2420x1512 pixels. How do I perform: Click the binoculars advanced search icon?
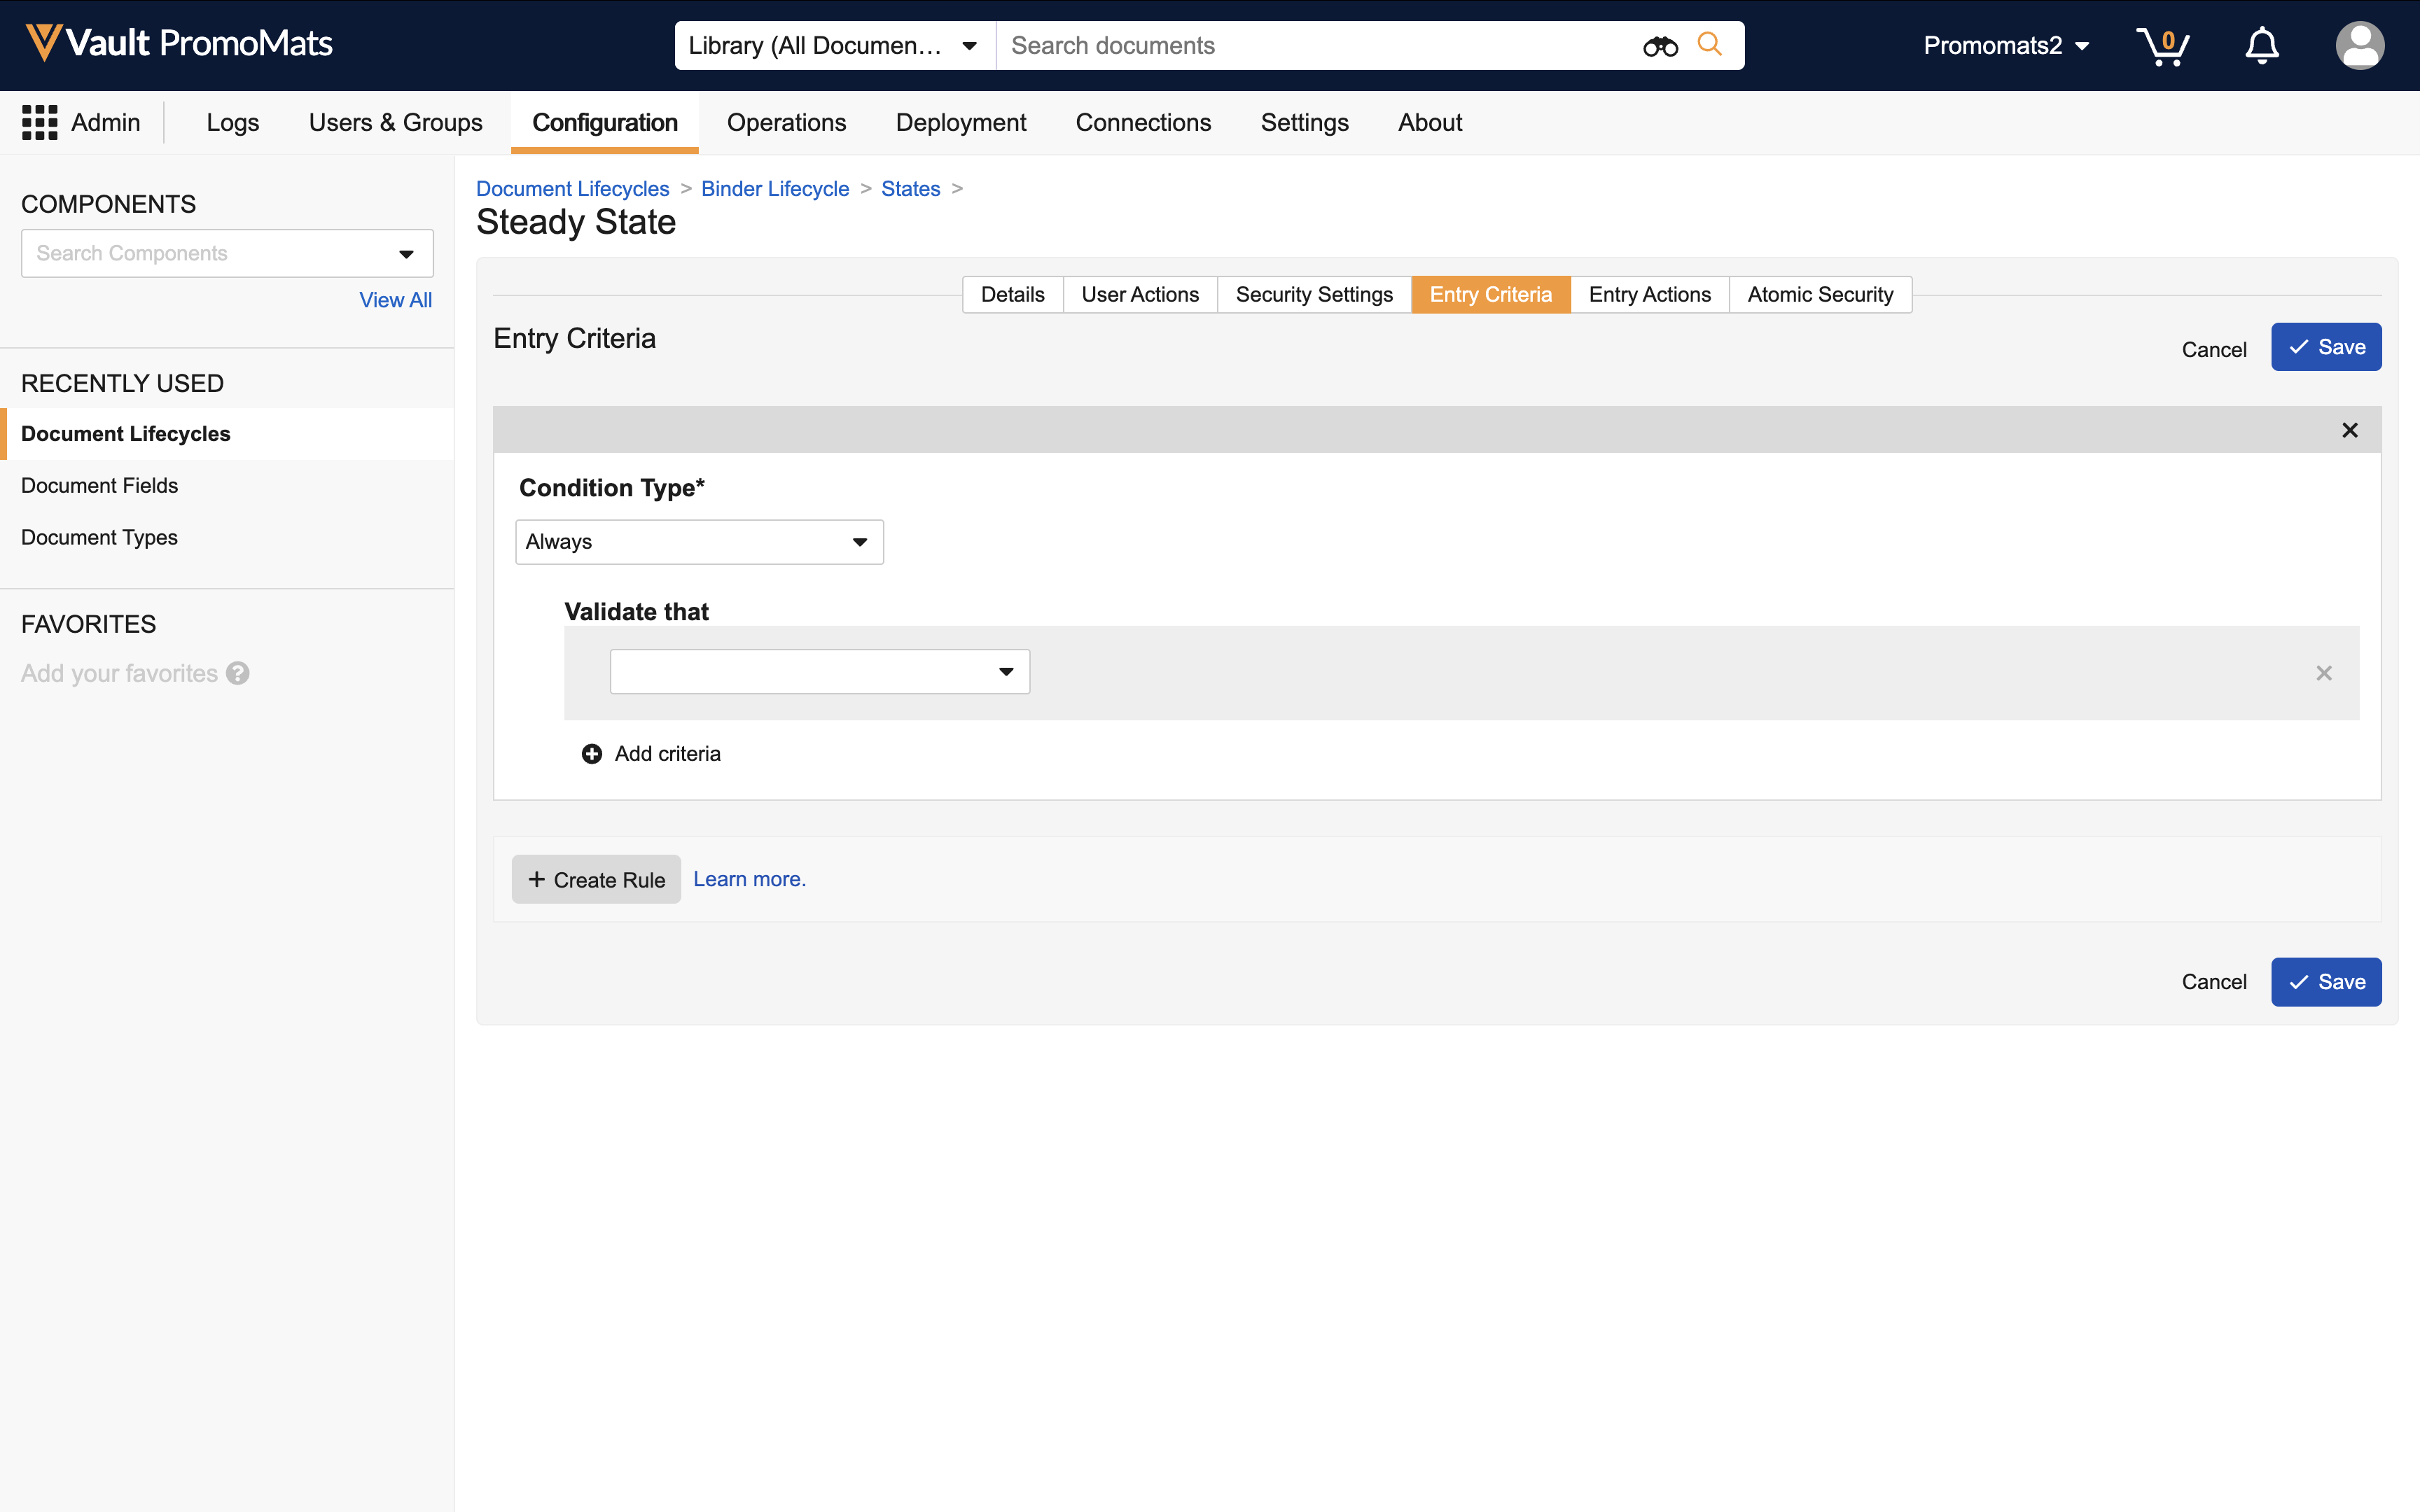click(1660, 46)
